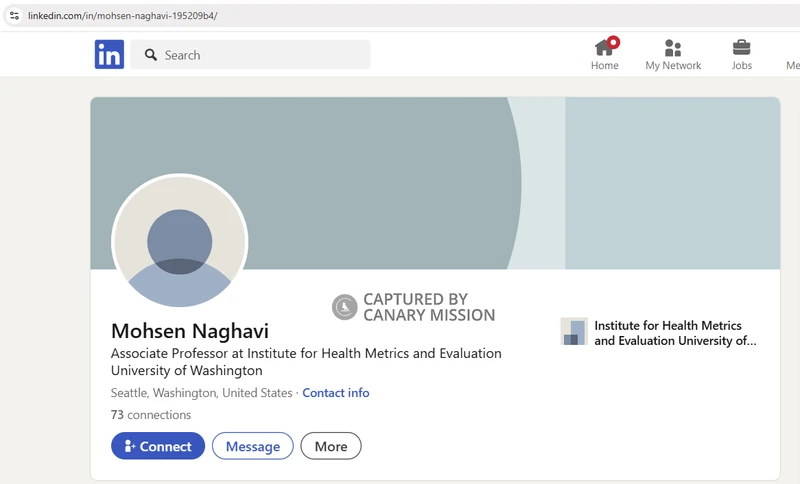Image resolution: width=800 pixels, height=484 pixels.
Task: Click the search magnifier icon
Action: click(x=151, y=55)
